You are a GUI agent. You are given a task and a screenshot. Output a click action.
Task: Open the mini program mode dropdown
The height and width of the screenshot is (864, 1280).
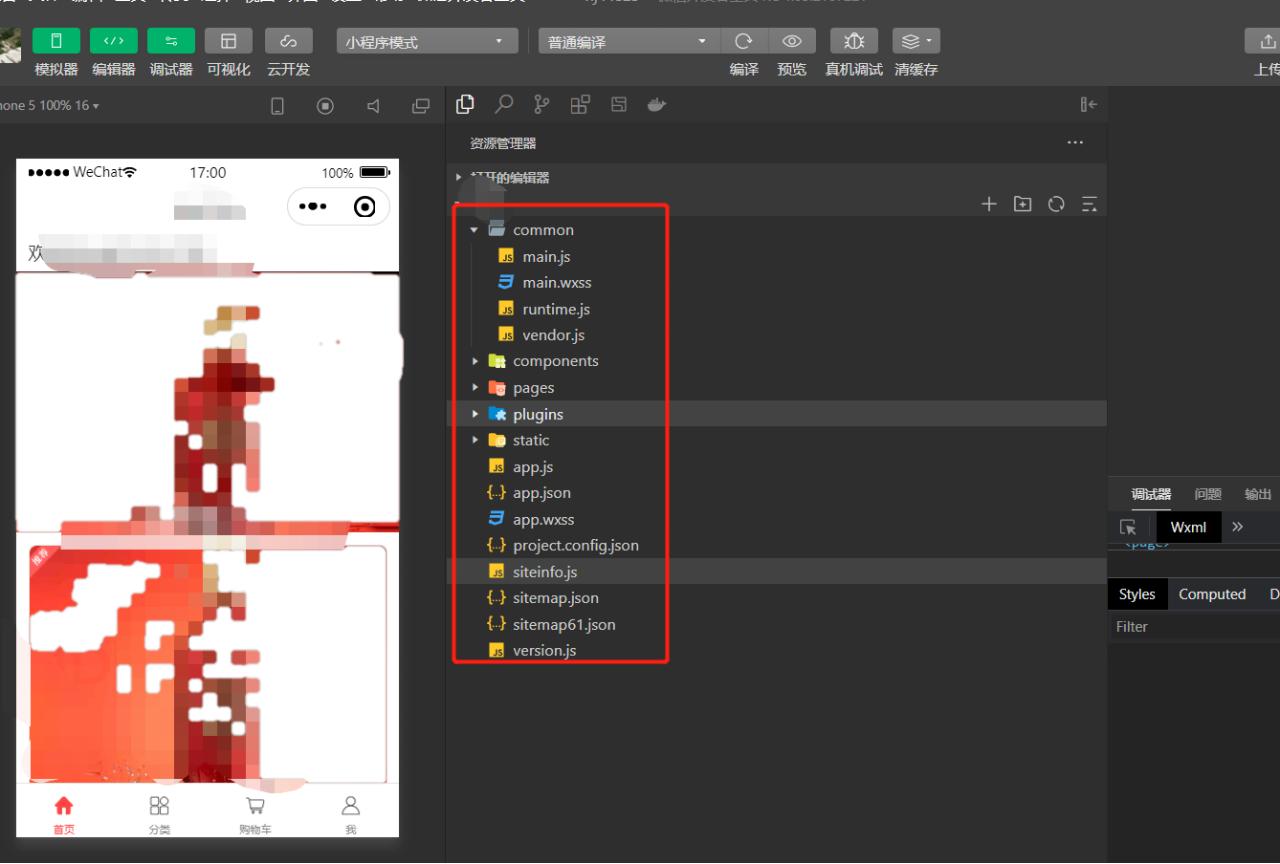[424, 42]
